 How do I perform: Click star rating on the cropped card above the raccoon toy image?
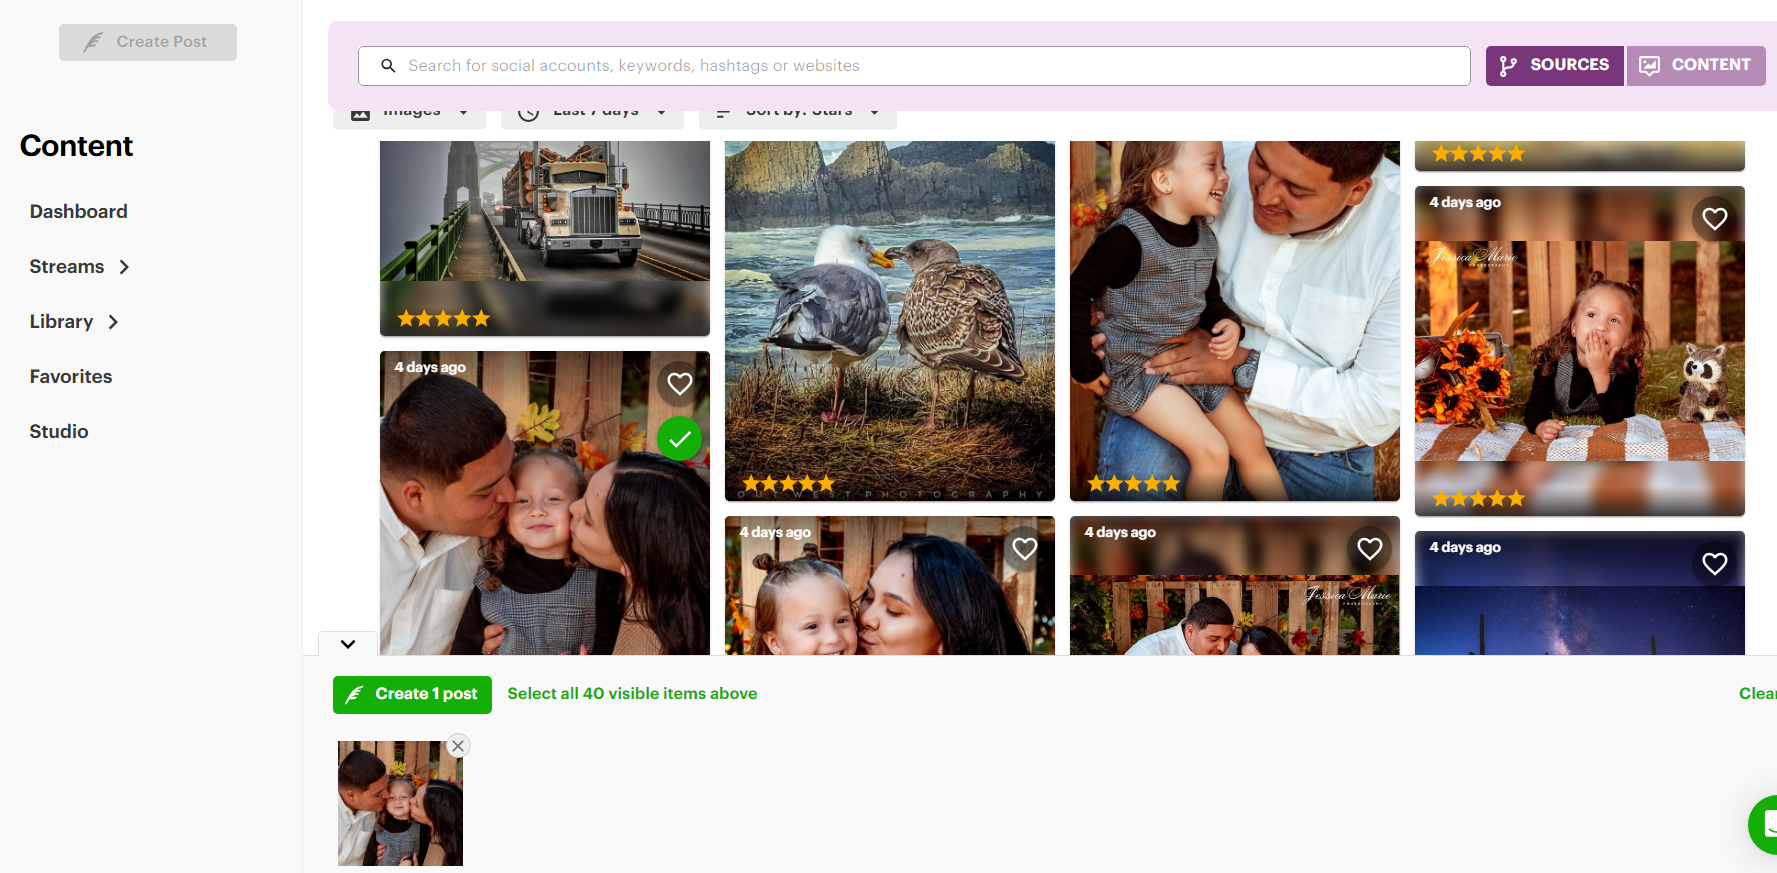click(x=1479, y=154)
